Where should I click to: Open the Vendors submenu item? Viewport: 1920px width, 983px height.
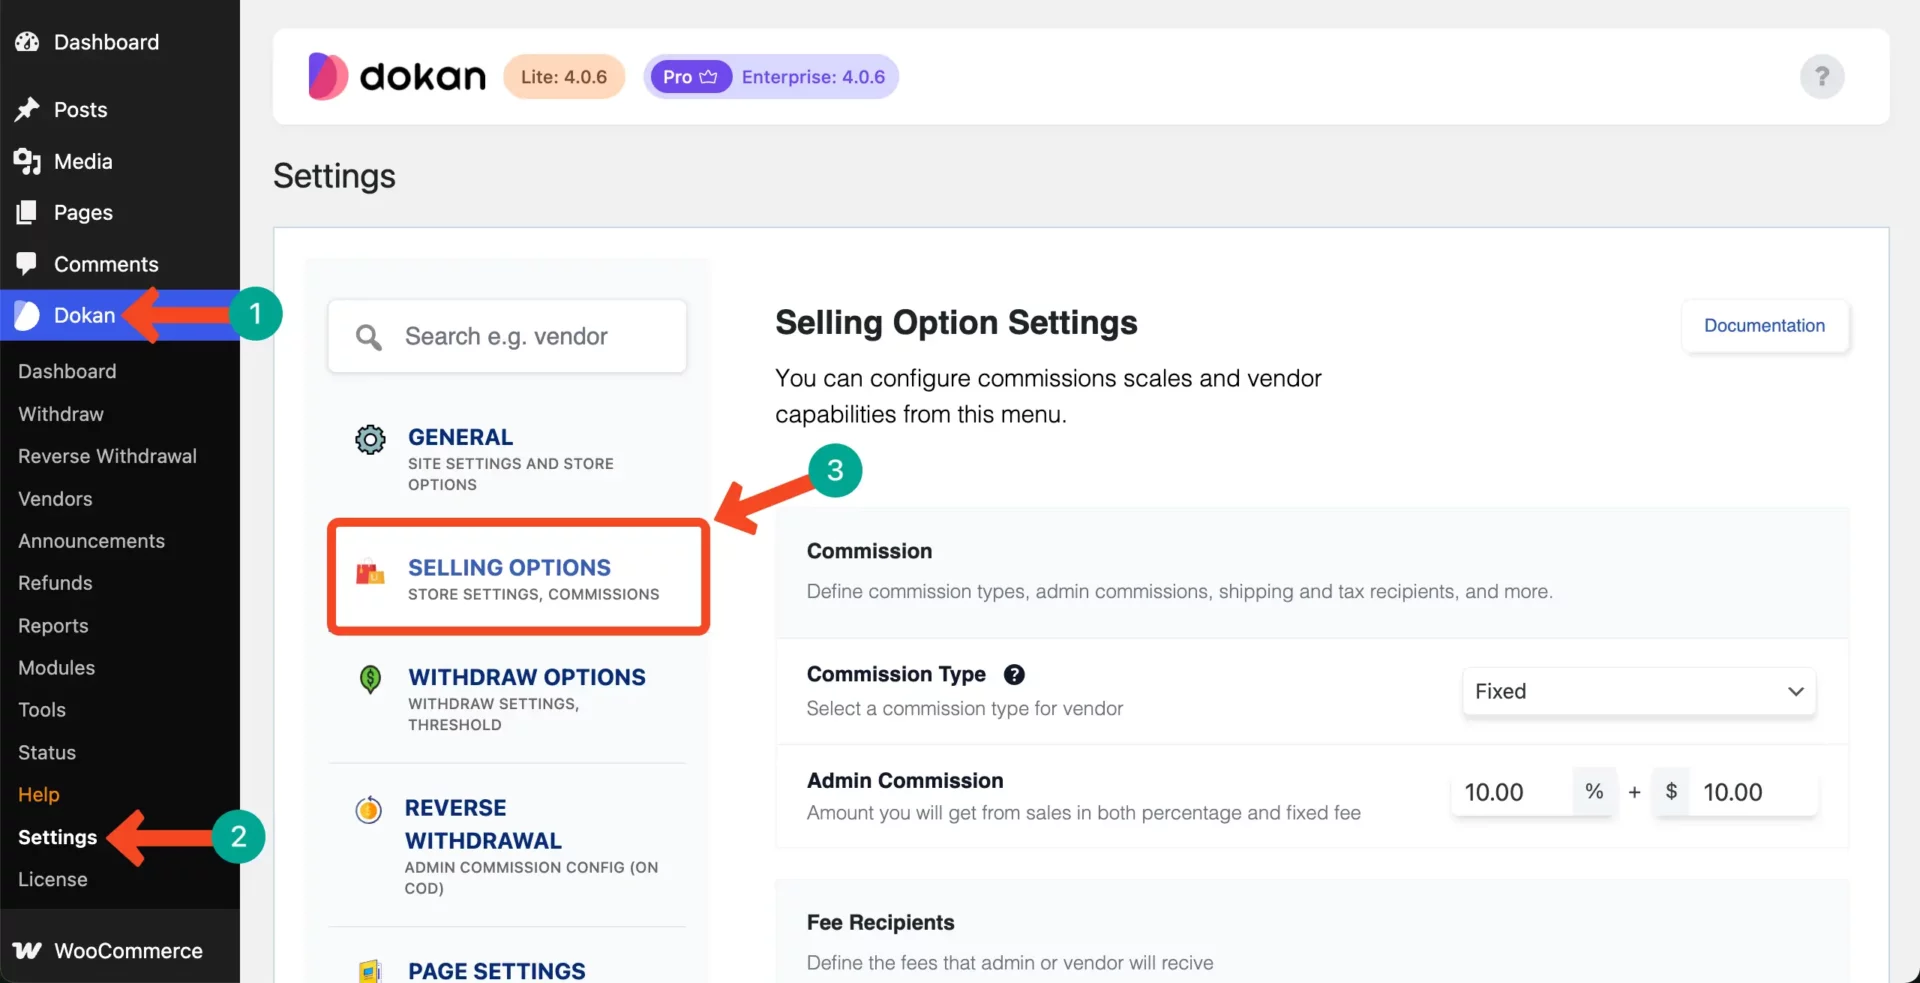(55, 498)
